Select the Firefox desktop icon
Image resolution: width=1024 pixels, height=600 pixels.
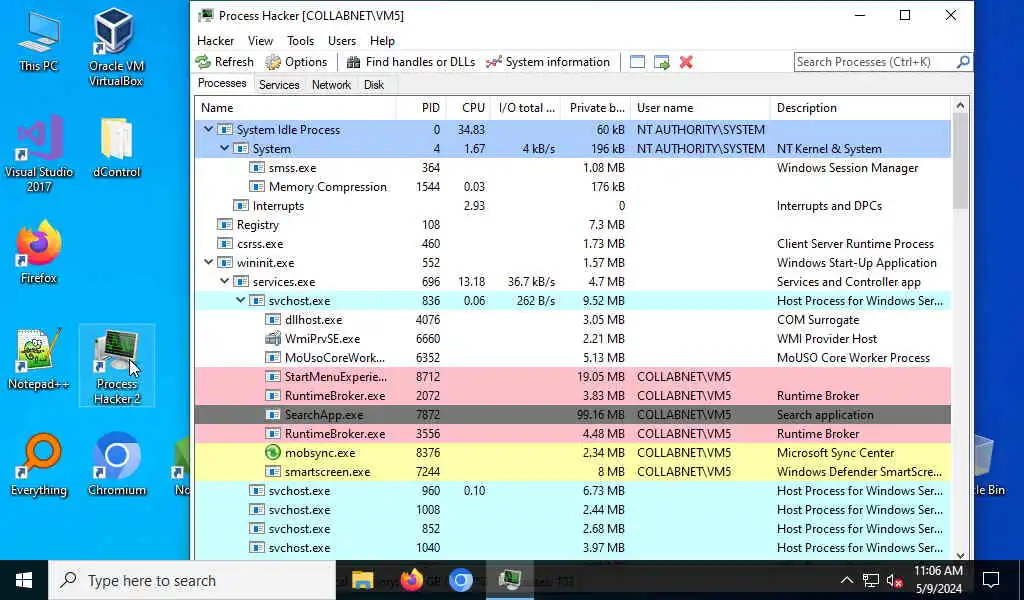pyautogui.click(x=39, y=253)
